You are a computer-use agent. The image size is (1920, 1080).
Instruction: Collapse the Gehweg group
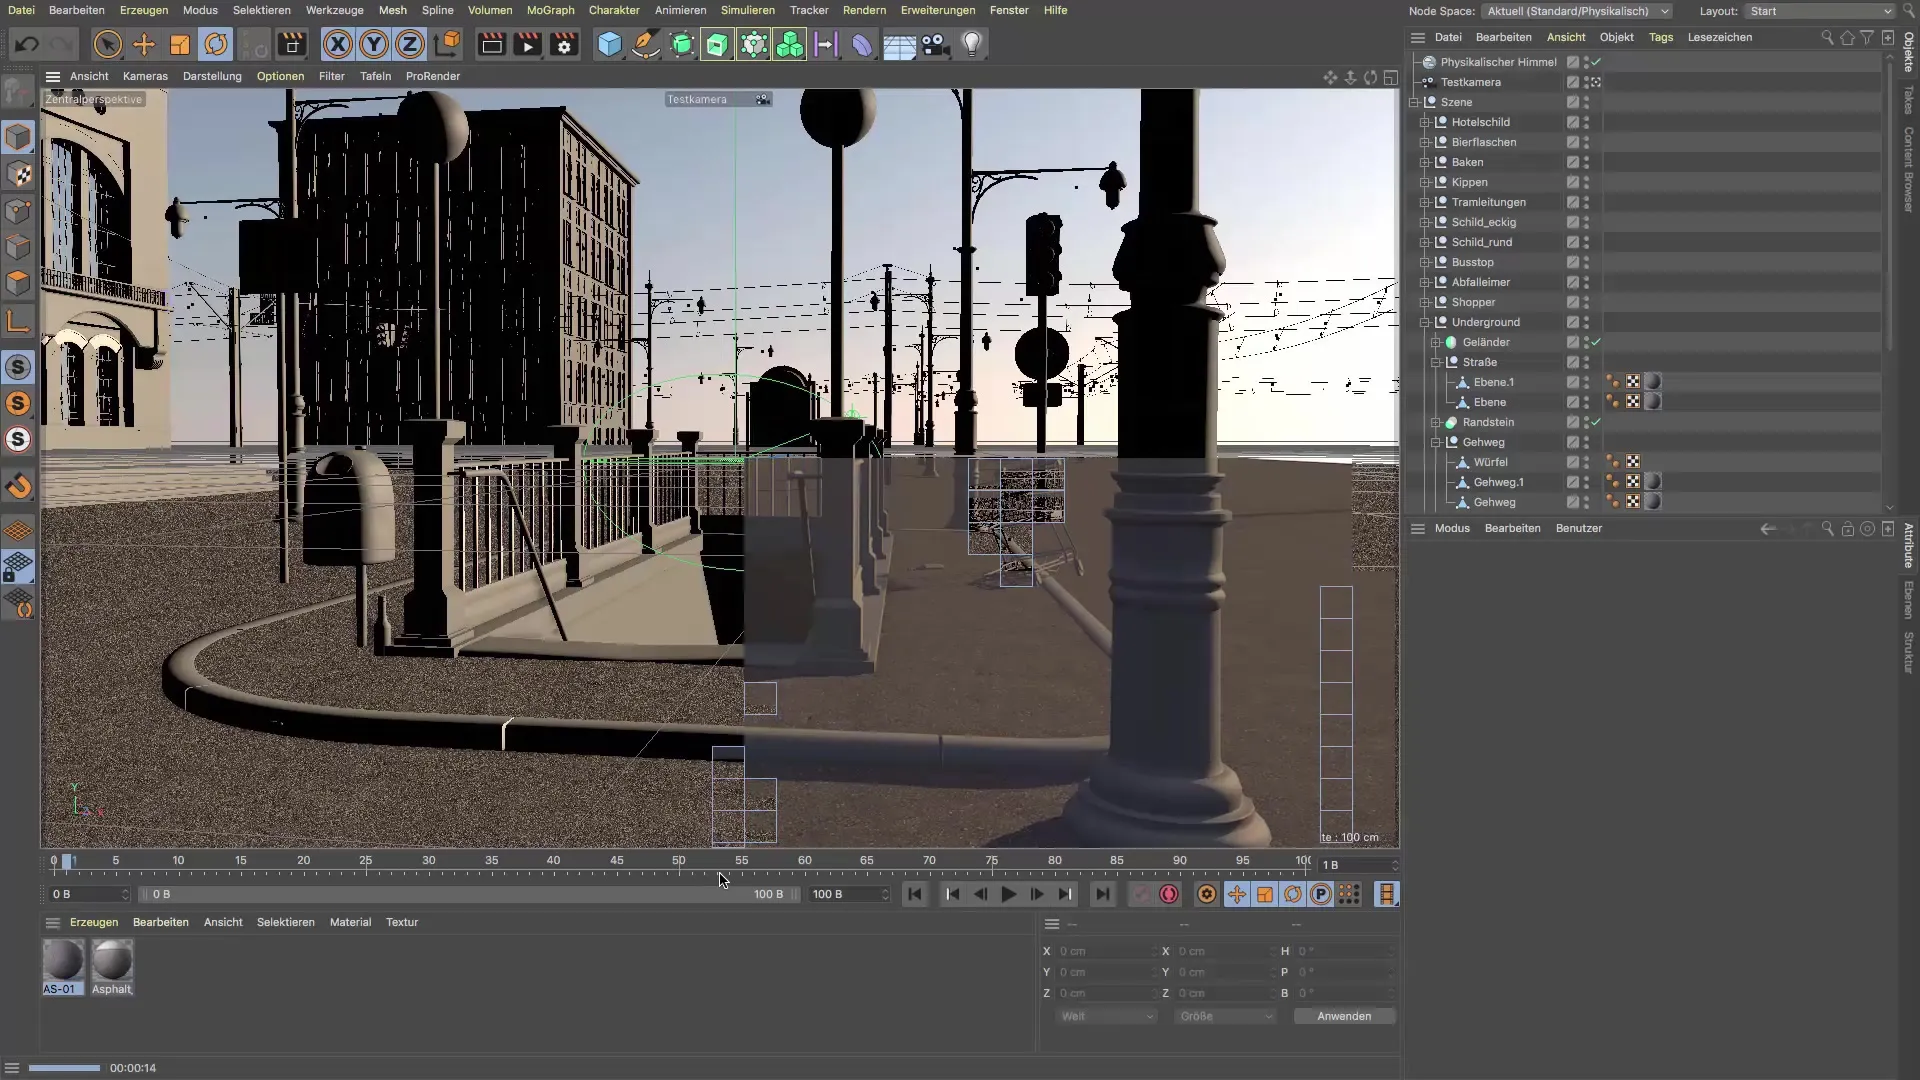click(x=1436, y=442)
